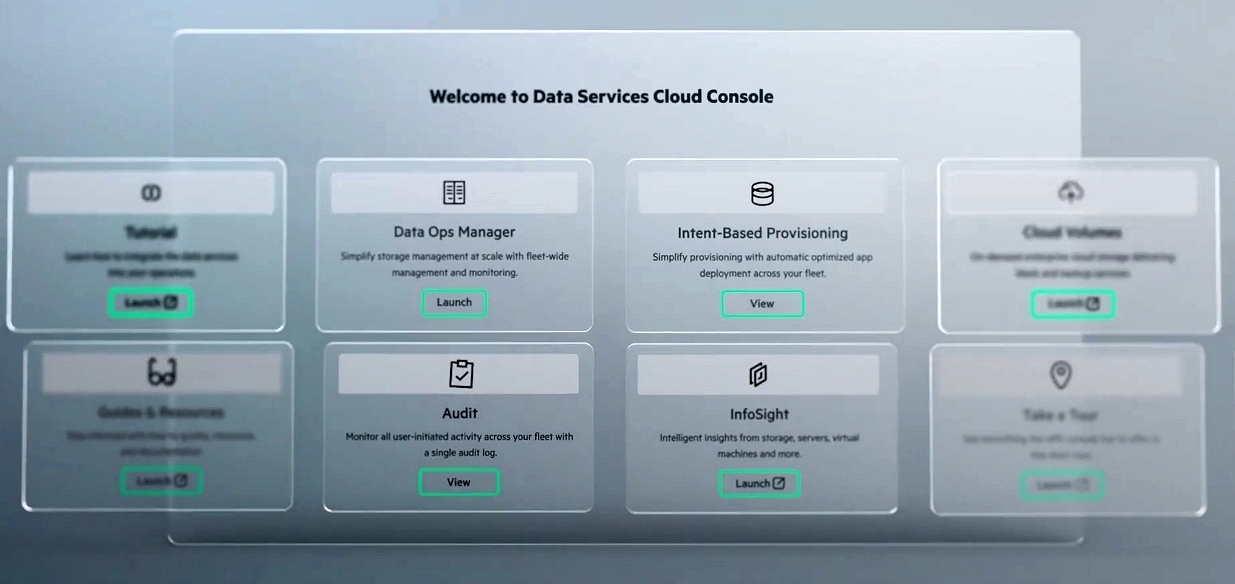1235x584 pixels.
Task: Click Intent-Based Provisioning description text
Action: pos(762,264)
